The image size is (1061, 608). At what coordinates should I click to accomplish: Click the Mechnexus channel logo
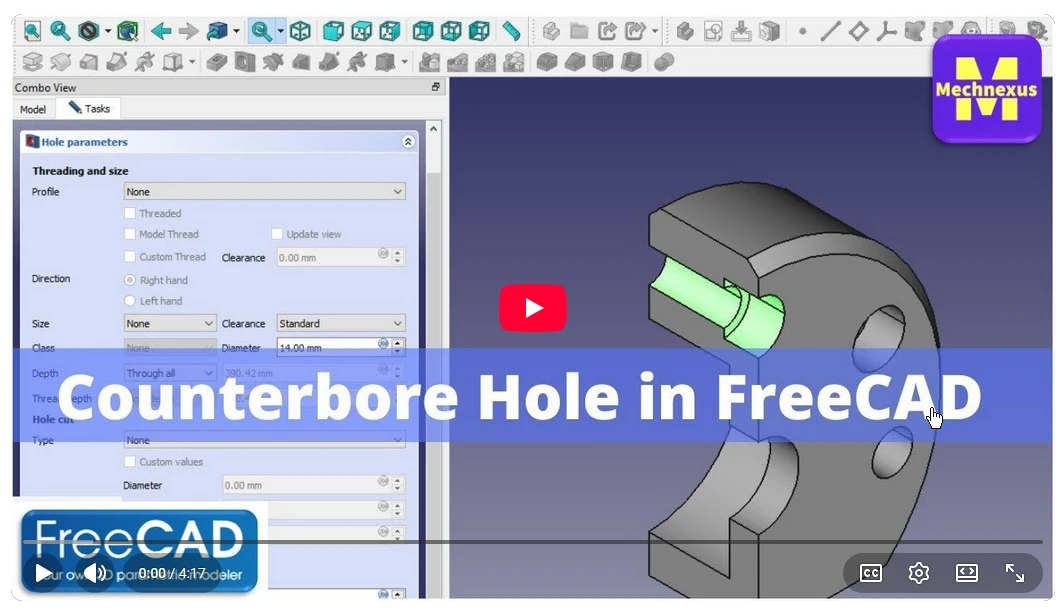[x=986, y=90]
